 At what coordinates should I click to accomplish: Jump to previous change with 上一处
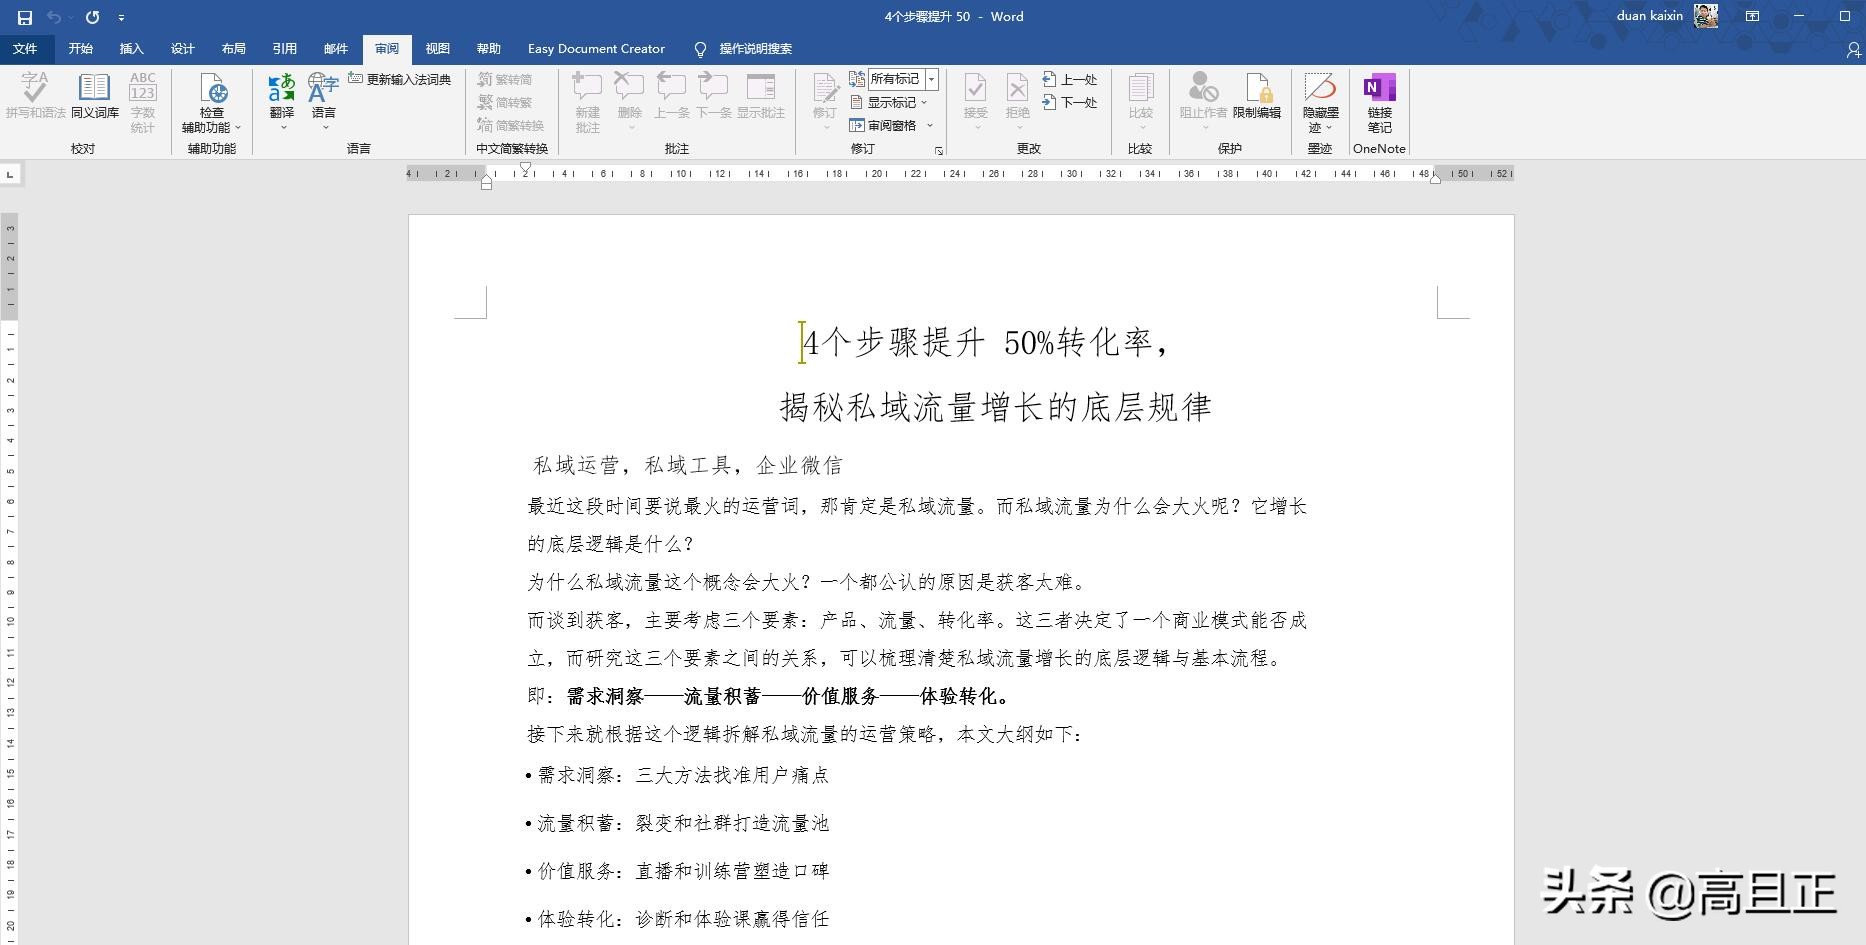(1068, 78)
